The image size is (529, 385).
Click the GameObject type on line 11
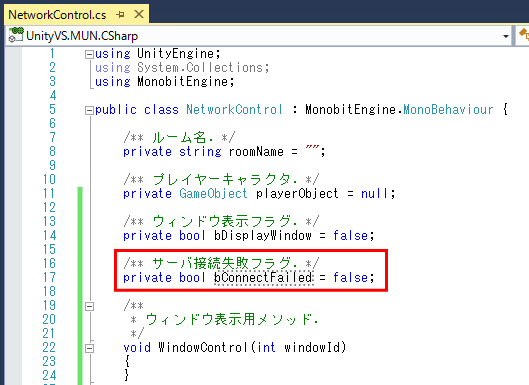click(213, 194)
